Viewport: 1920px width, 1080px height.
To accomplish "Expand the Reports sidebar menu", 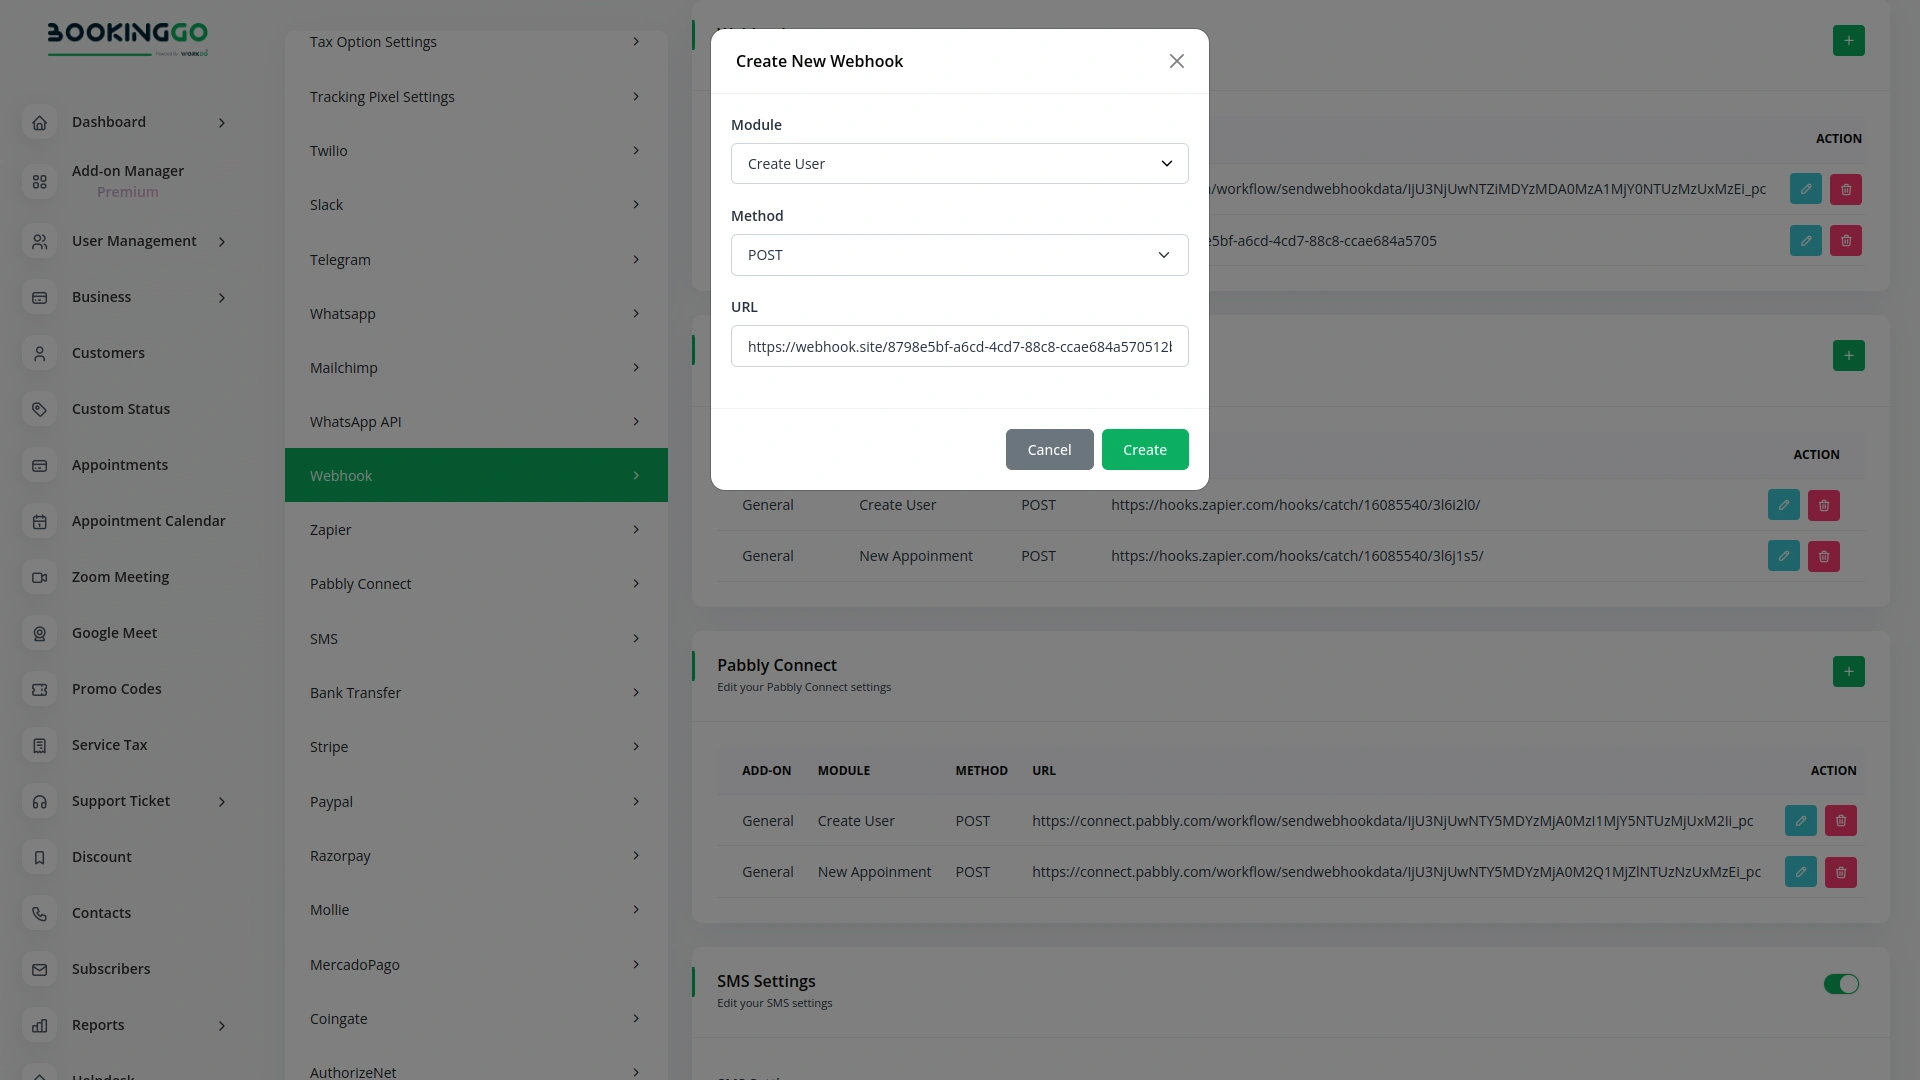I will tap(97, 1025).
